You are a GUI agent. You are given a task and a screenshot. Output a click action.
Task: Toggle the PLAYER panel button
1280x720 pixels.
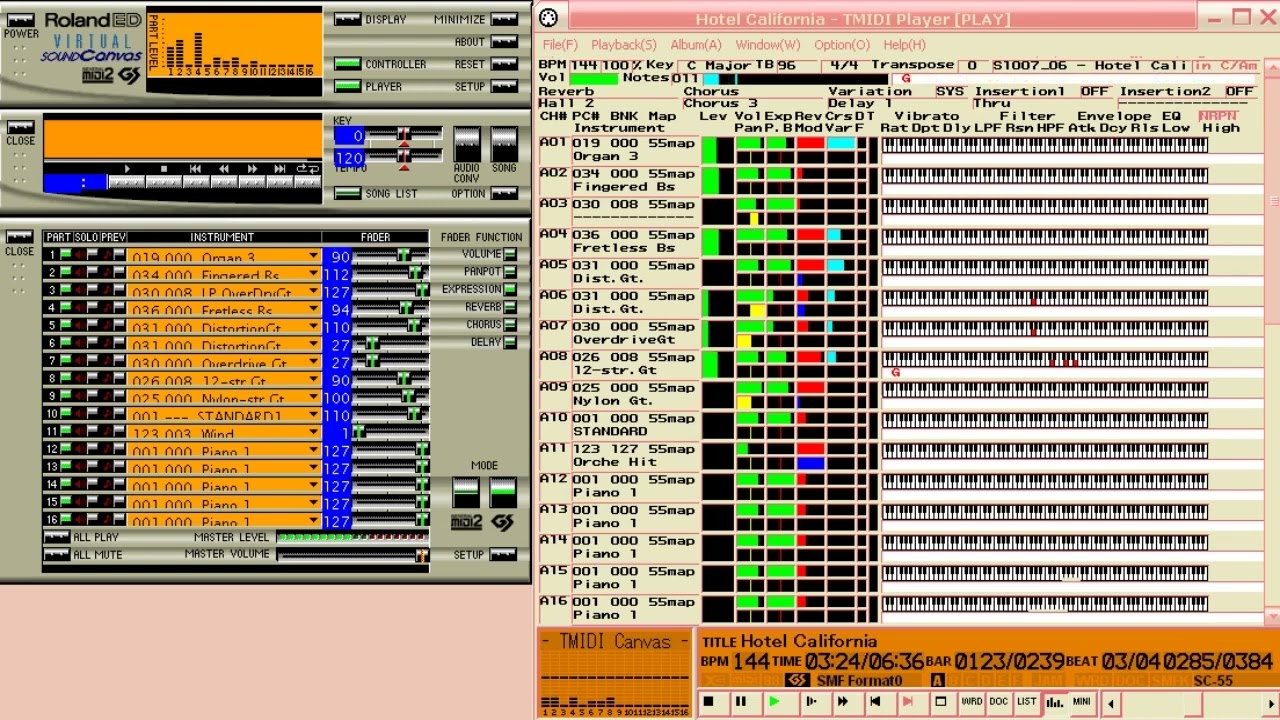(347, 87)
